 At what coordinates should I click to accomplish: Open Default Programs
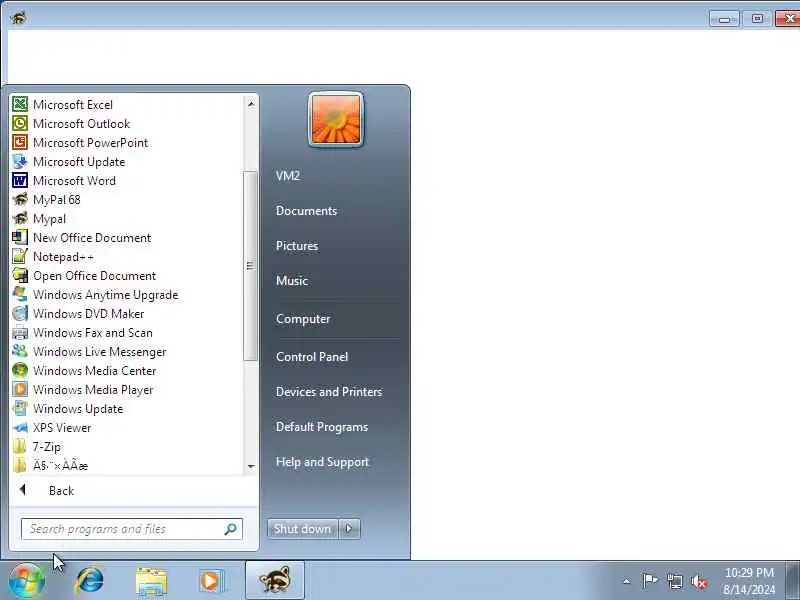point(321,427)
